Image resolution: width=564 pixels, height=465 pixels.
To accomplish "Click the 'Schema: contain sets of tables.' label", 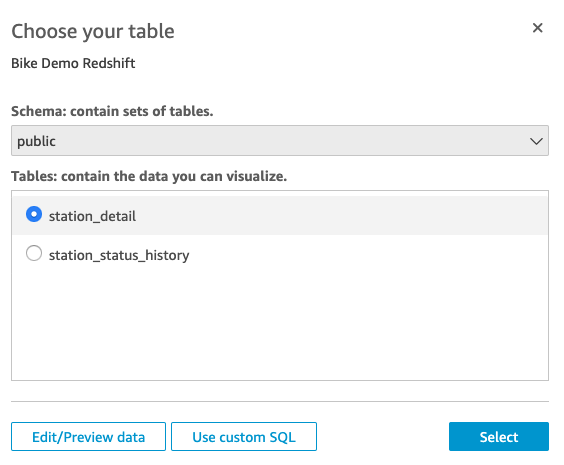I will [112, 111].
